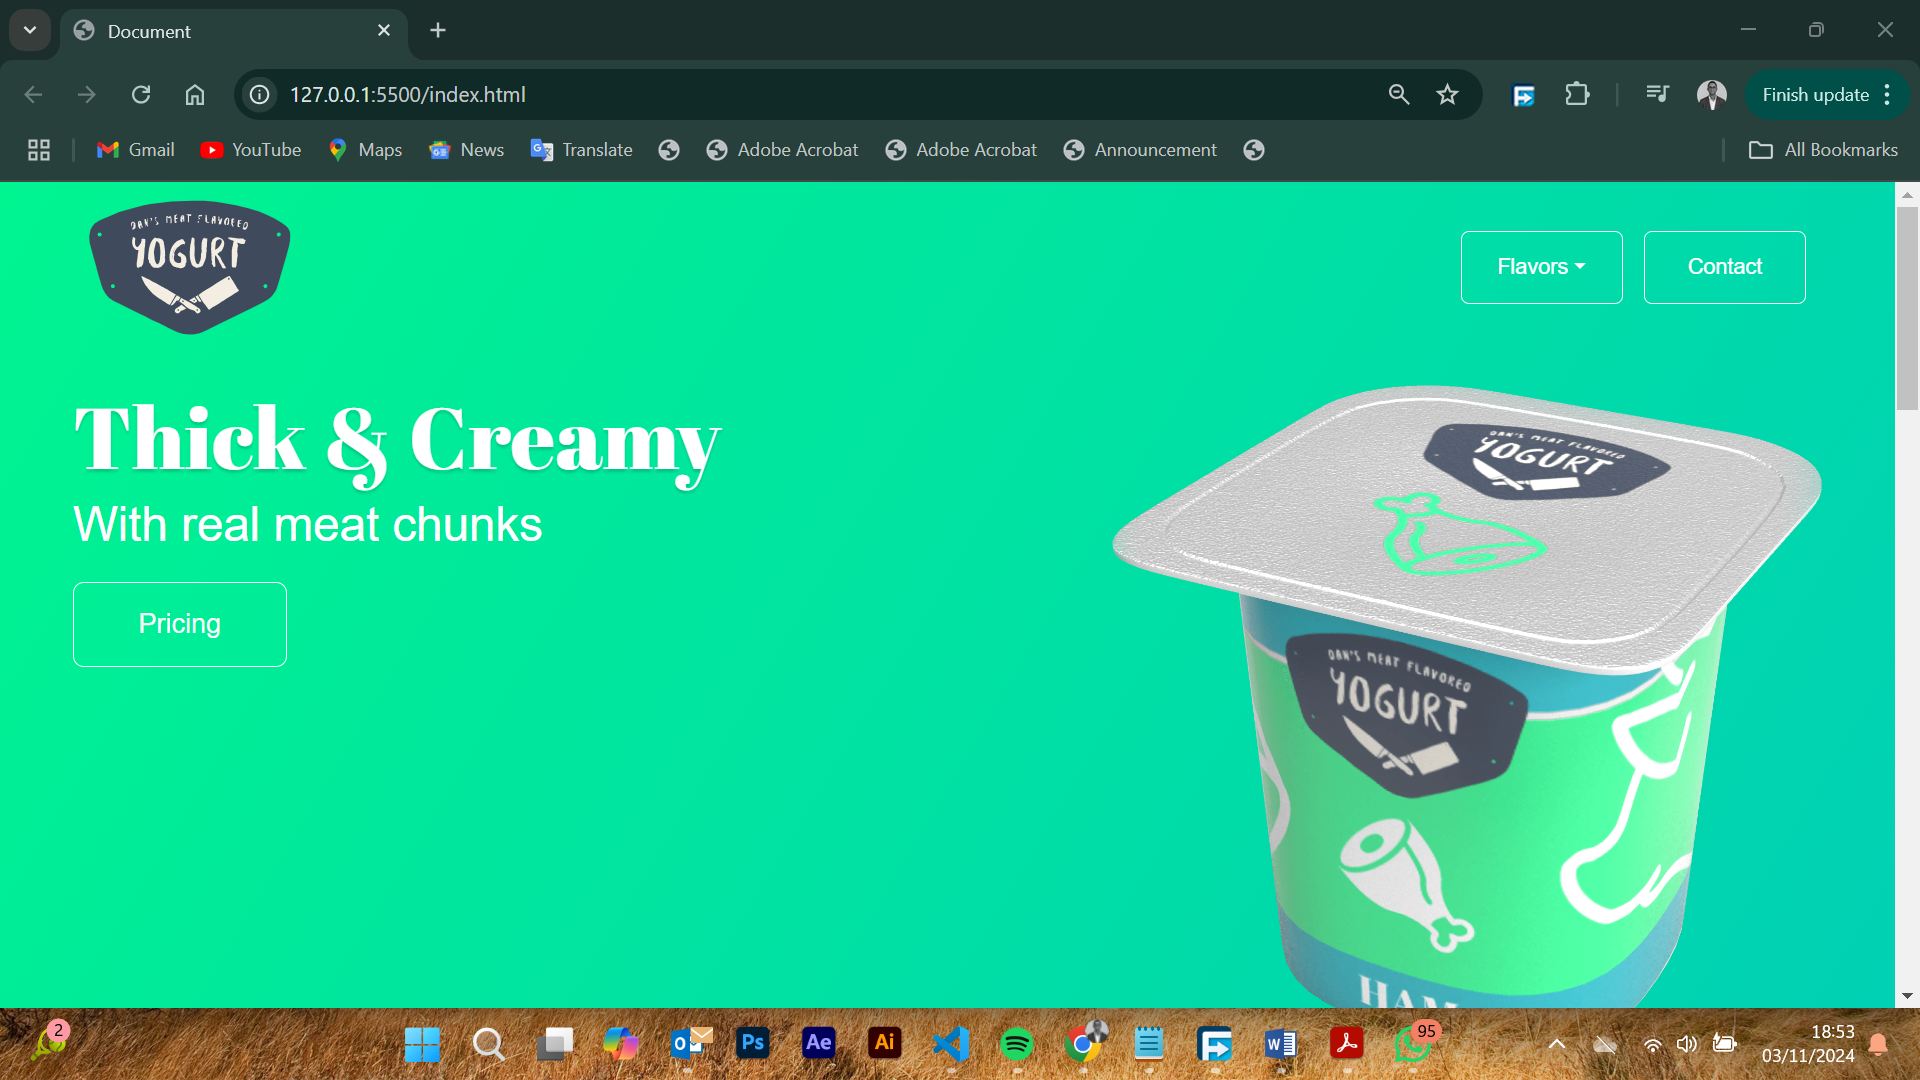Open the News bookmark
Screen dimensions: 1920x1080
(466, 150)
